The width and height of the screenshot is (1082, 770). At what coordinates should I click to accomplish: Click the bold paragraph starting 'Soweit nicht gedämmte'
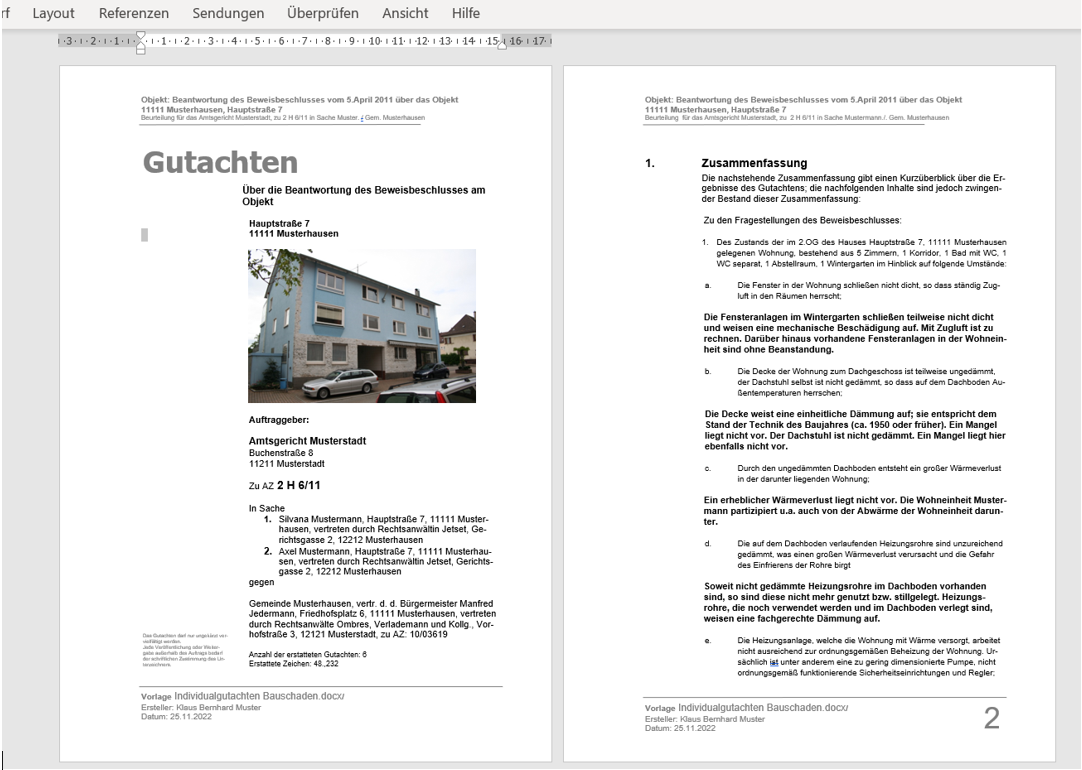pos(848,602)
